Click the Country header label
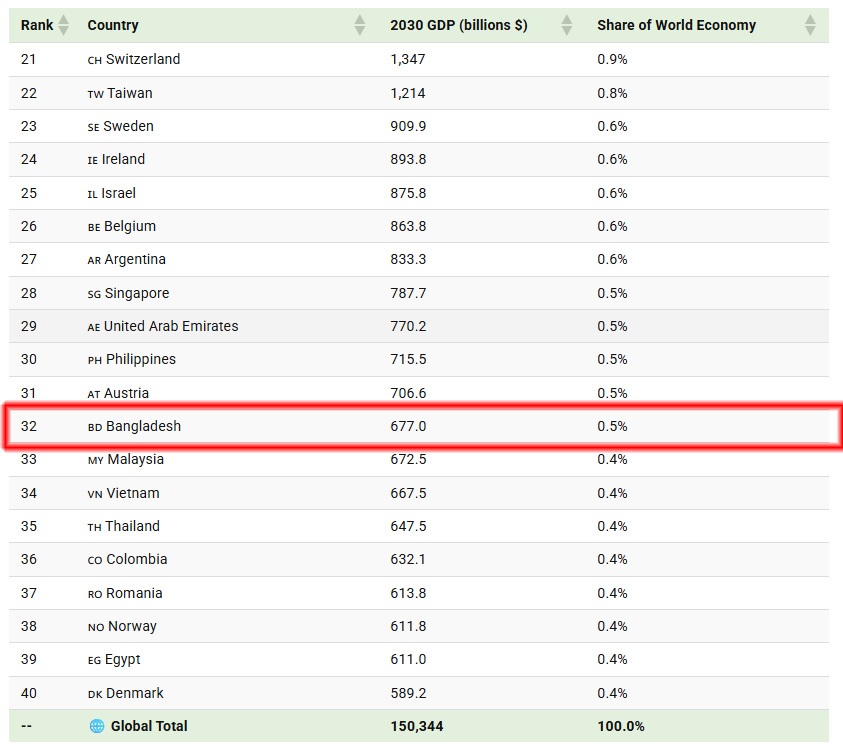 tap(113, 25)
